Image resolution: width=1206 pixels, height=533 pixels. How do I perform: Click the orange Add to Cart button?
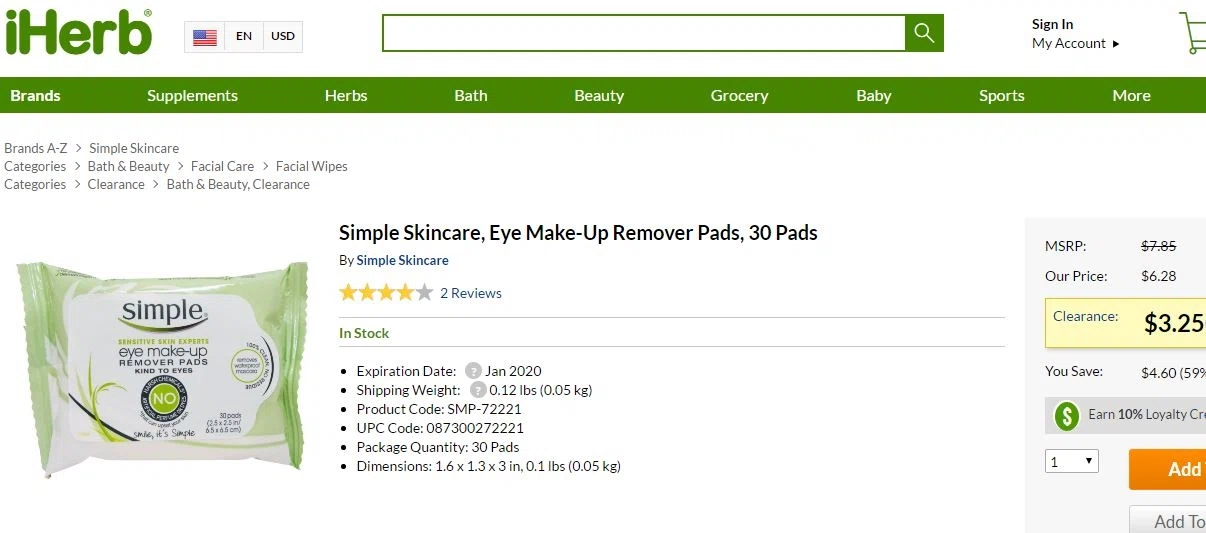coord(1168,469)
